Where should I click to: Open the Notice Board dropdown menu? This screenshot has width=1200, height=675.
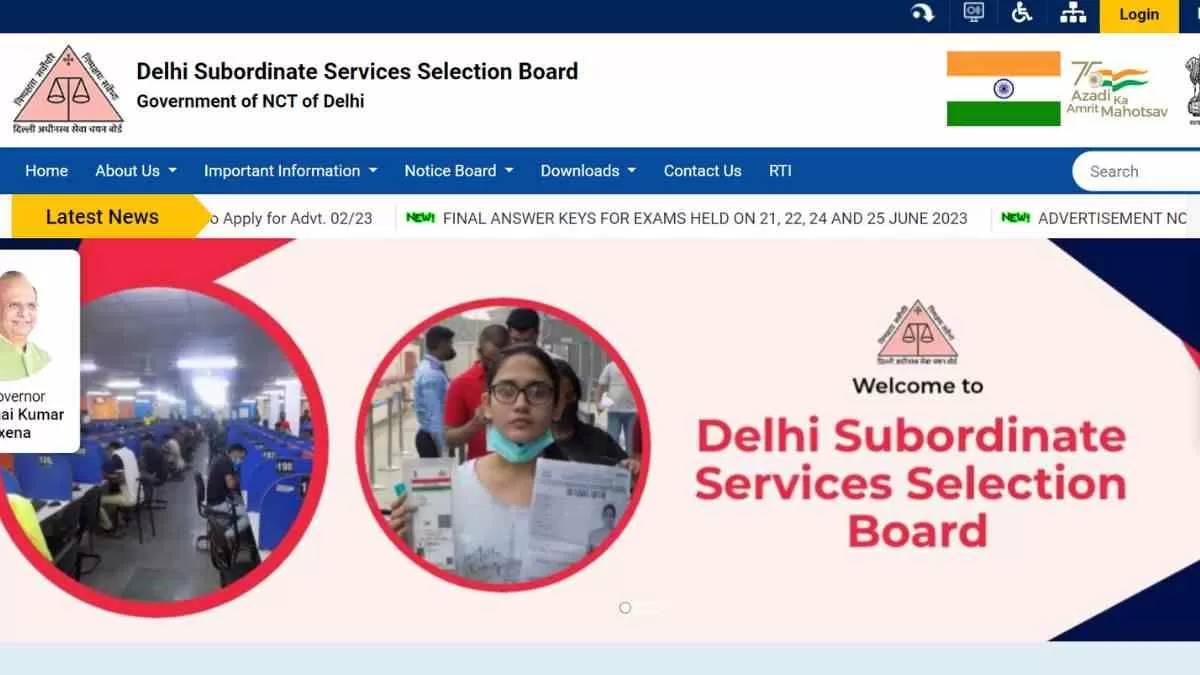458,171
